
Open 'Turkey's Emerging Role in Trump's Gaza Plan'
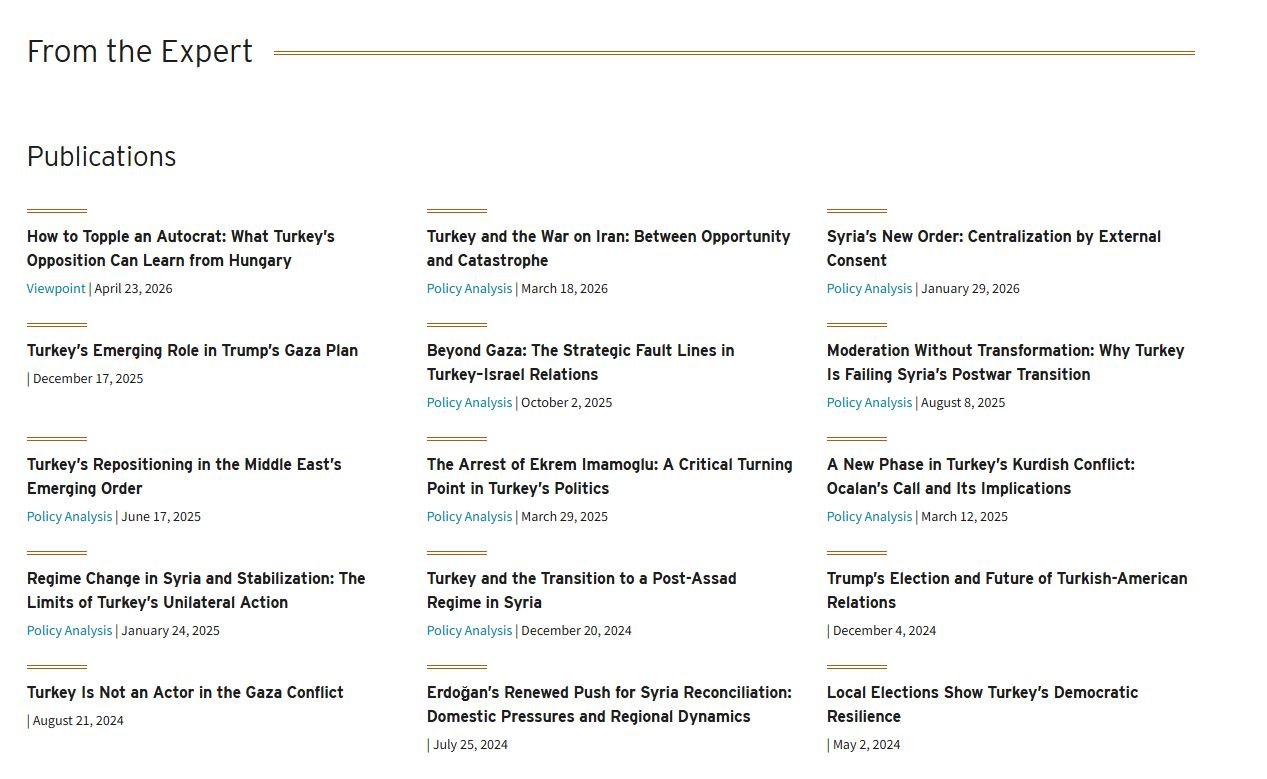[x=192, y=350]
